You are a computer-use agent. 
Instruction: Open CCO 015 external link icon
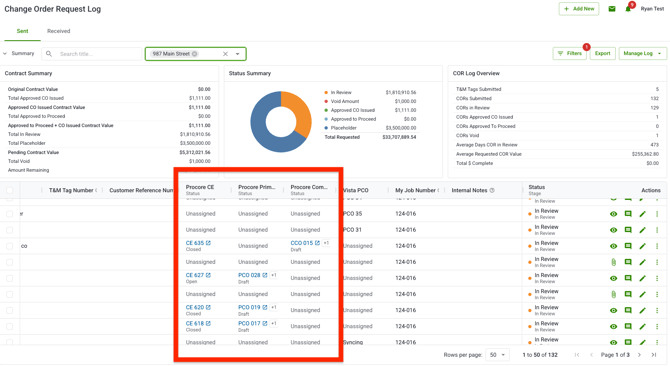coord(317,243)
